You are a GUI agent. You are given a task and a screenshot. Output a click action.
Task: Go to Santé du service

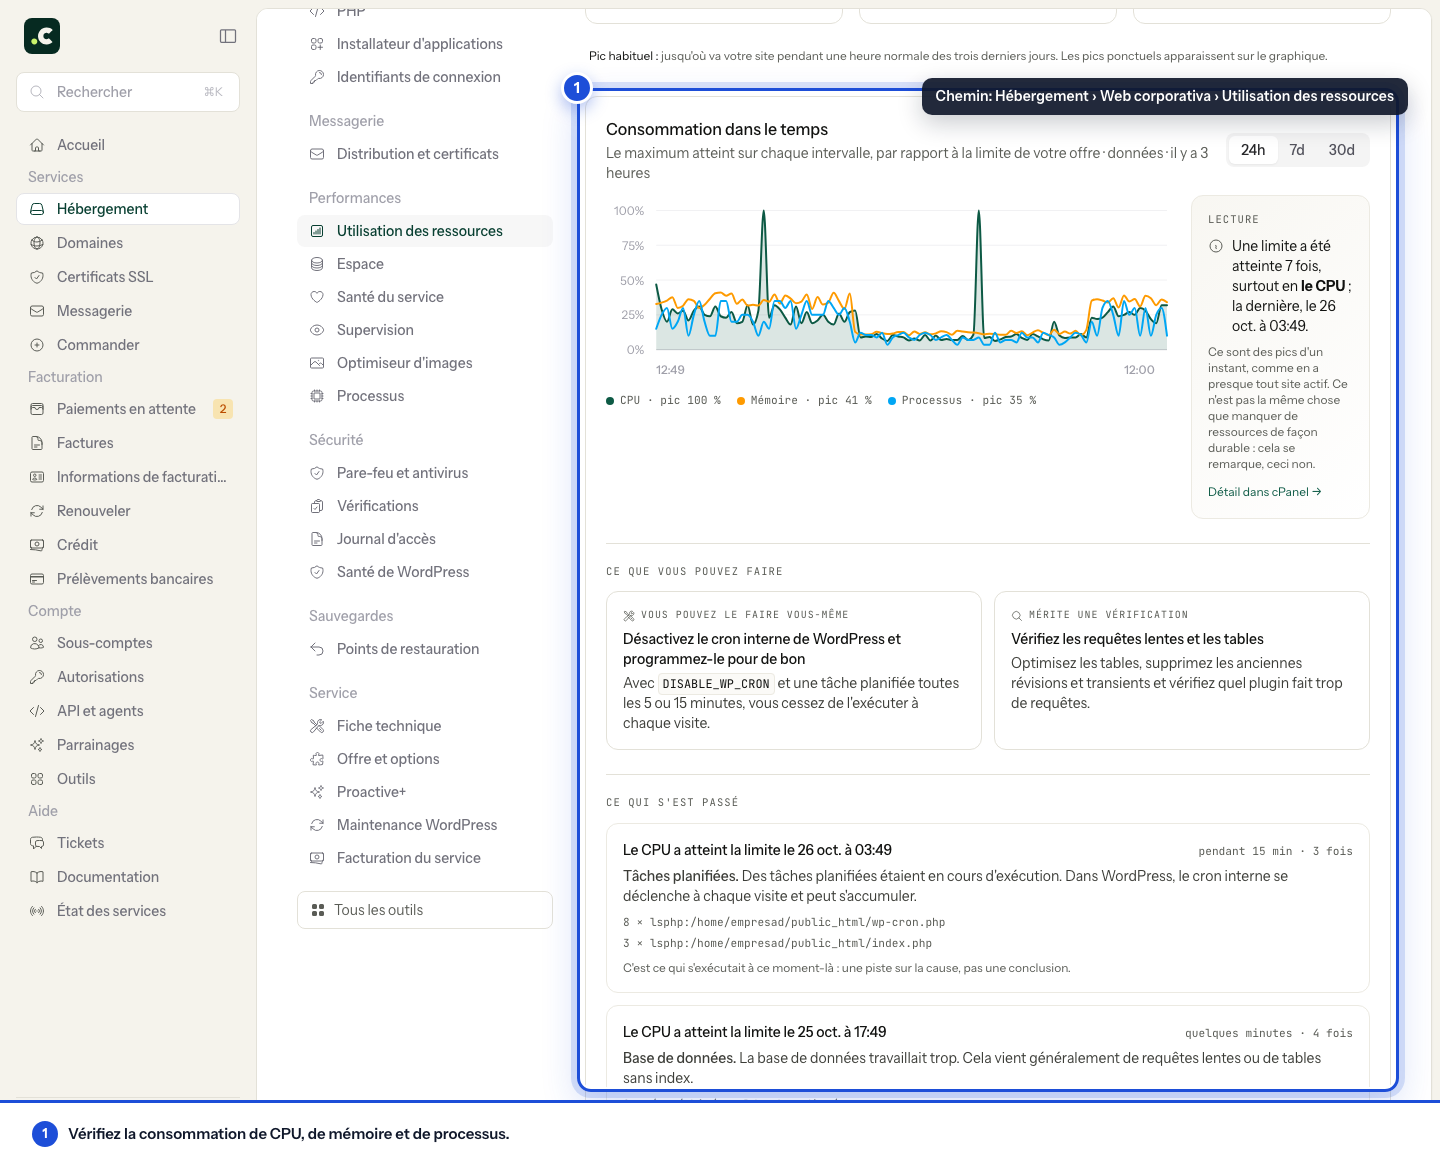coord(425,297)
